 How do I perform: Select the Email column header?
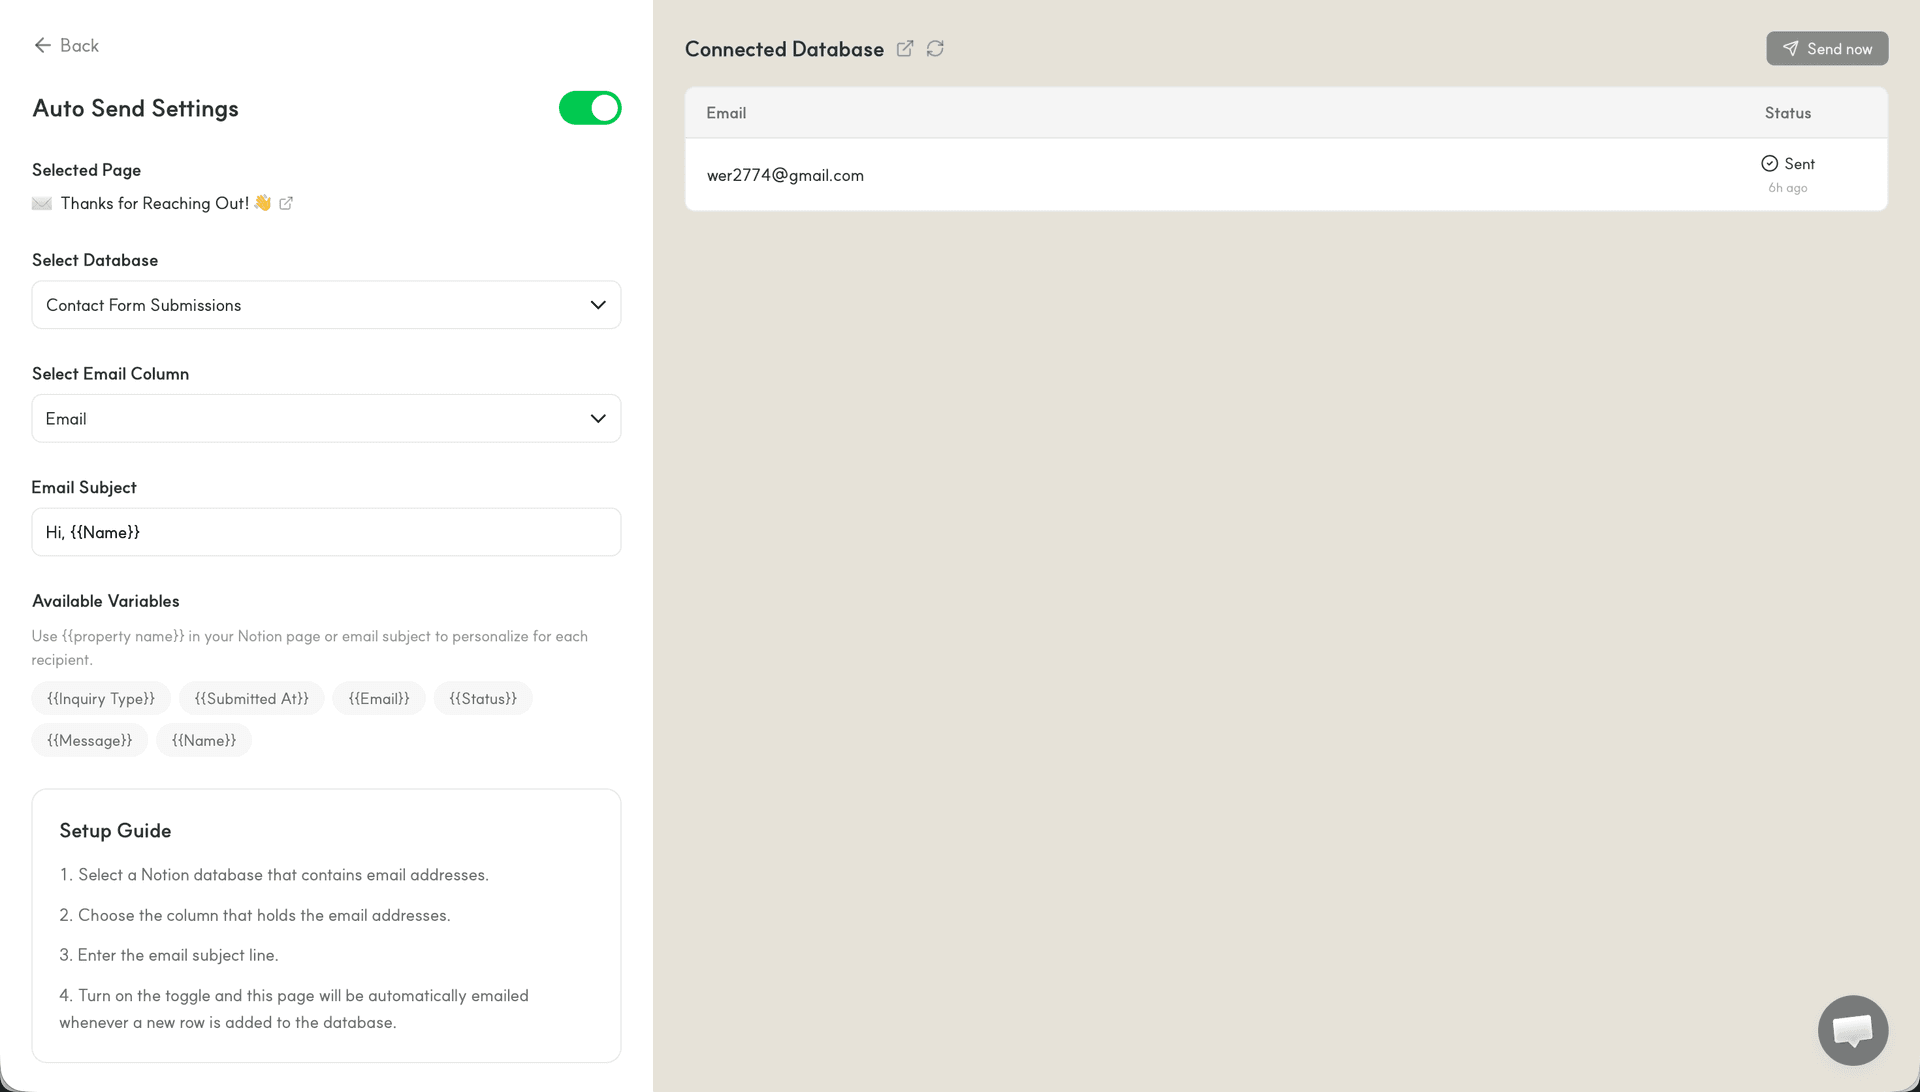(x=726, y=112)
